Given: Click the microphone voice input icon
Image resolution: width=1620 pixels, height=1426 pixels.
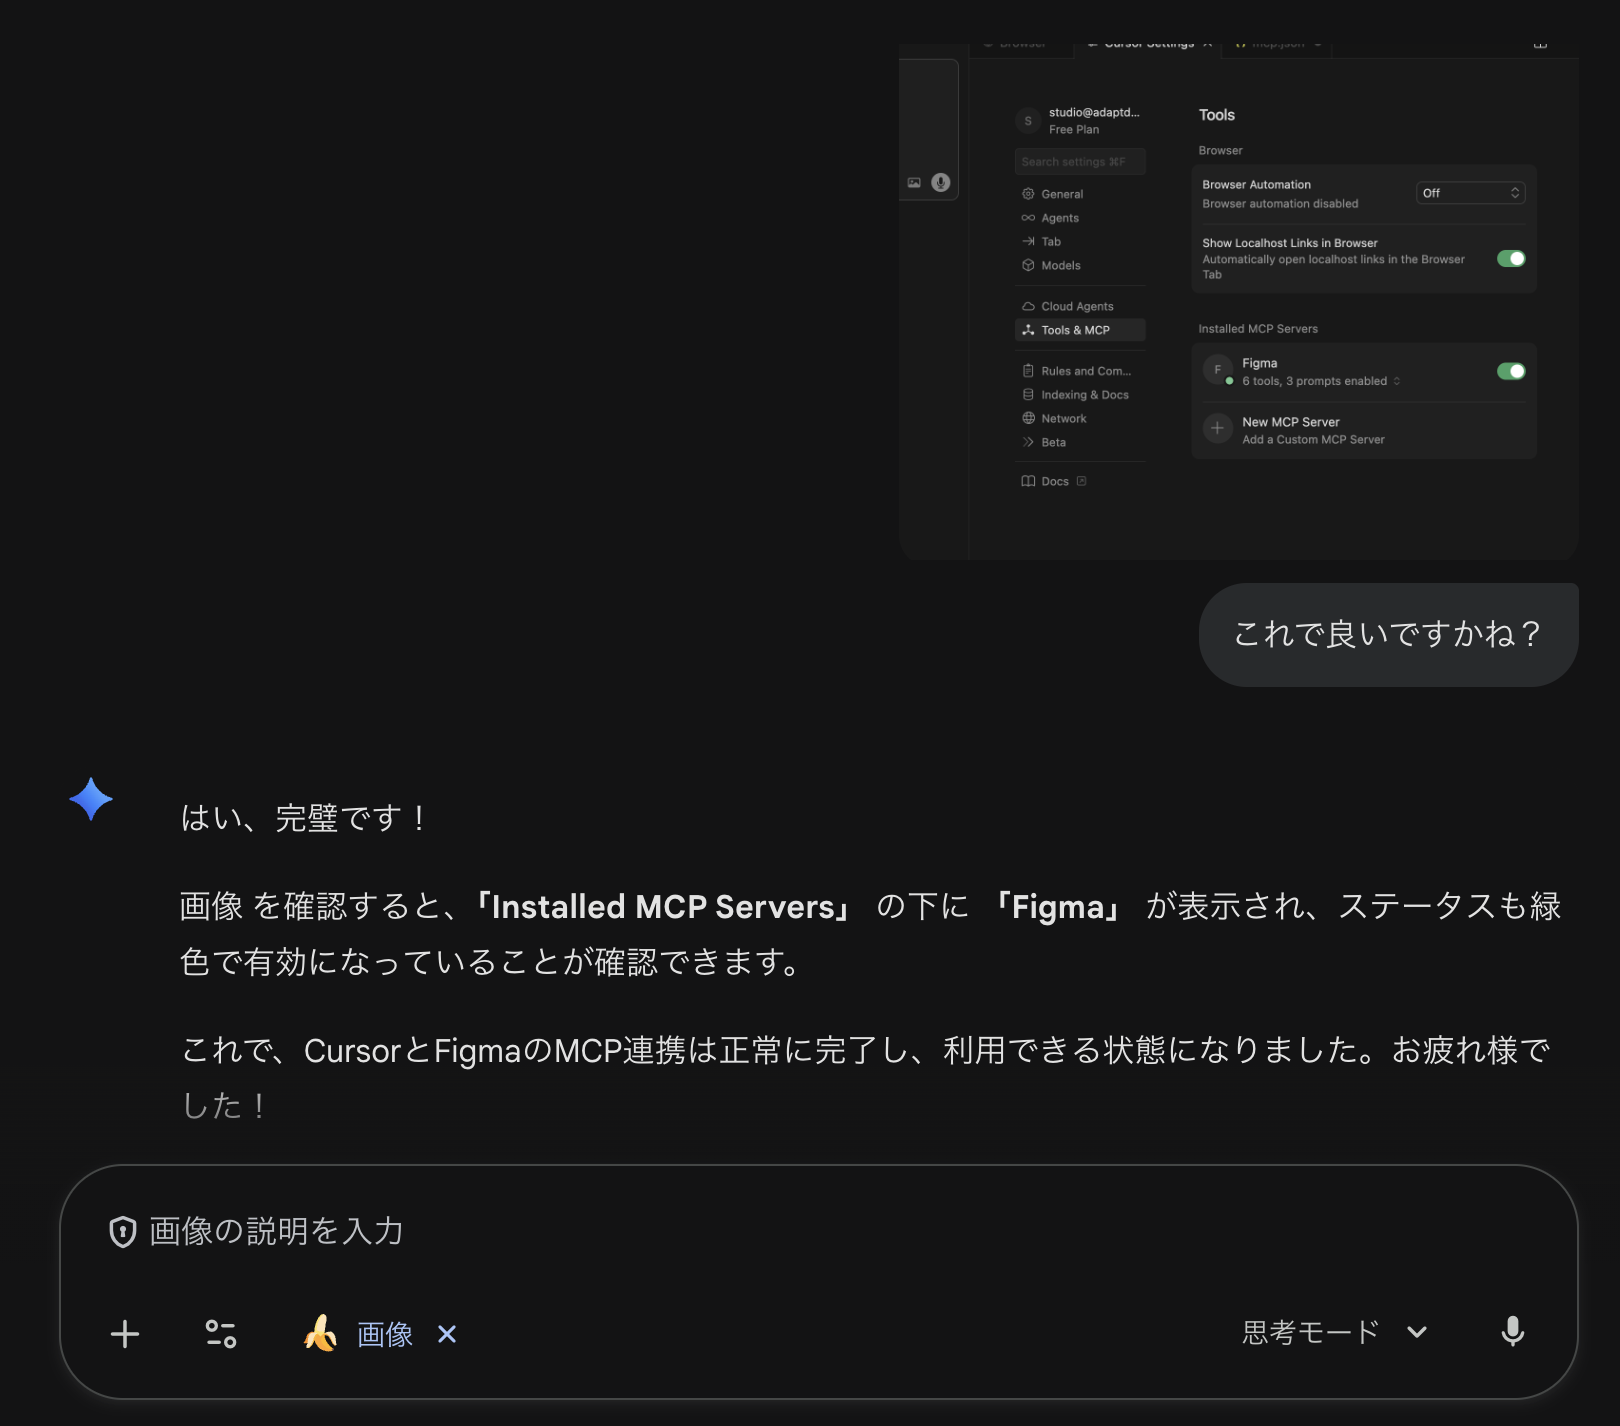Looking at the screenshot, I should click(x=1513, y=1332).
